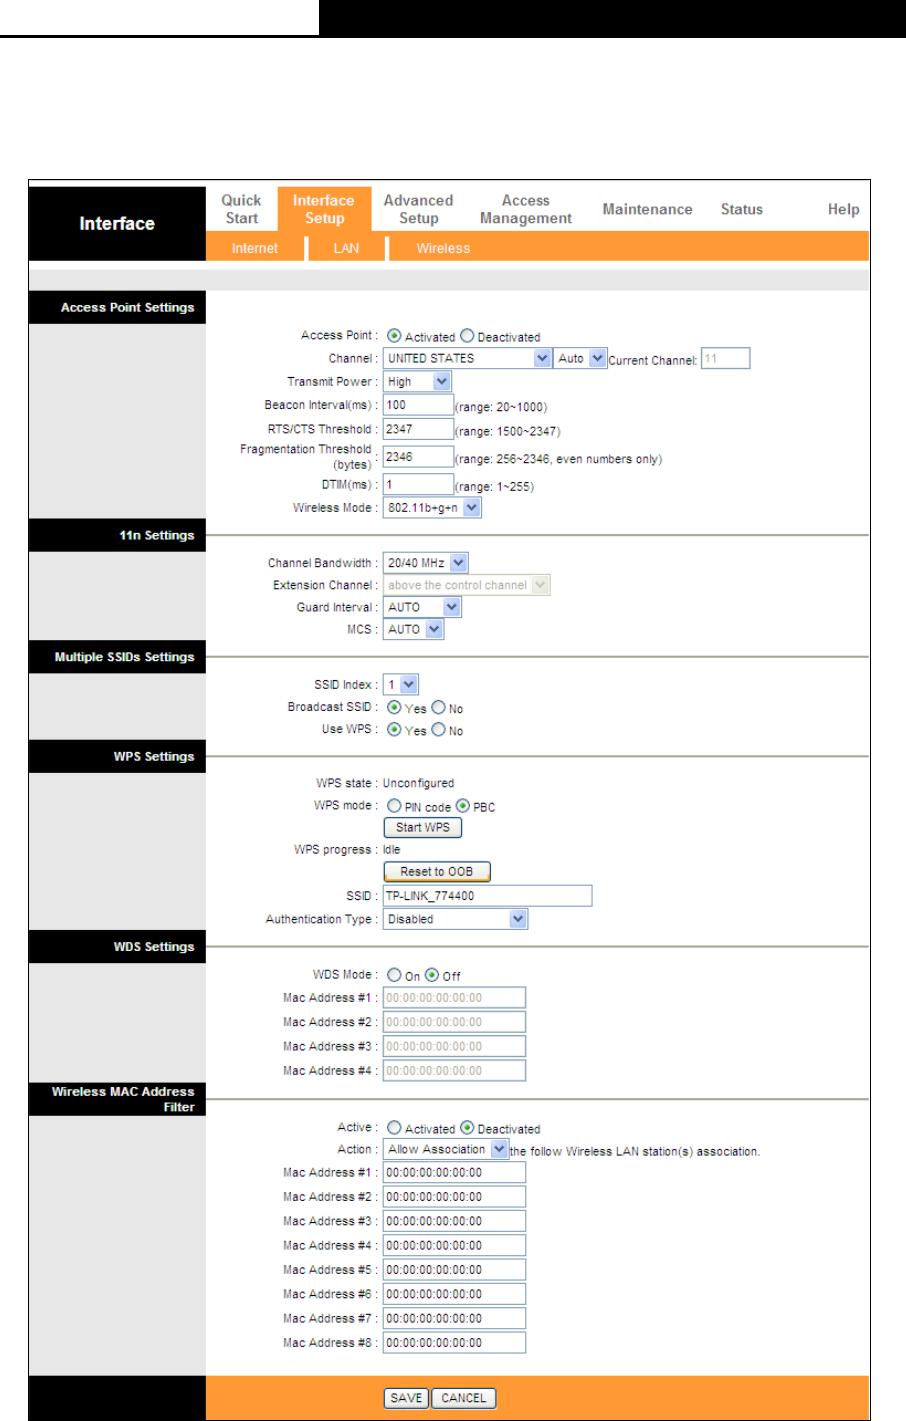This screenshot has height=1421, width=906.
Task: Click the 'range: 20~1000' hint text
Action: click(x=501, y=407)
